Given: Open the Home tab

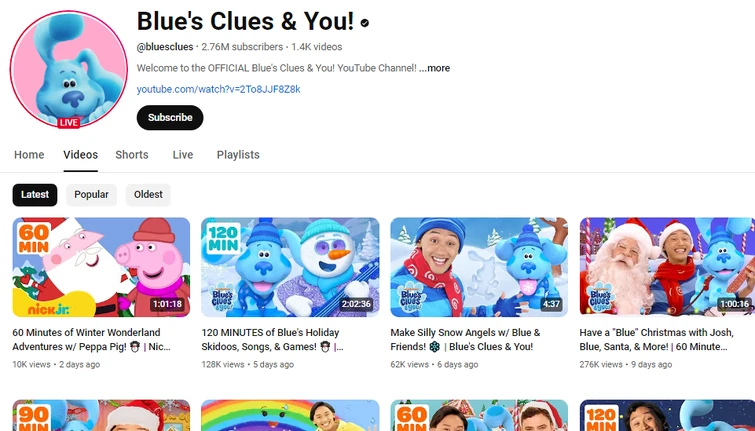Looking at the screenshot, I should click(x=29, y=155).
